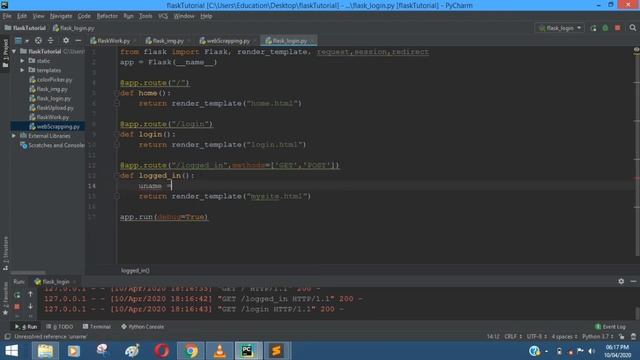Toggle the Favorites side tool window button
Image resolution: width=640 pixels, height=360 pixels.
point(5,298)
